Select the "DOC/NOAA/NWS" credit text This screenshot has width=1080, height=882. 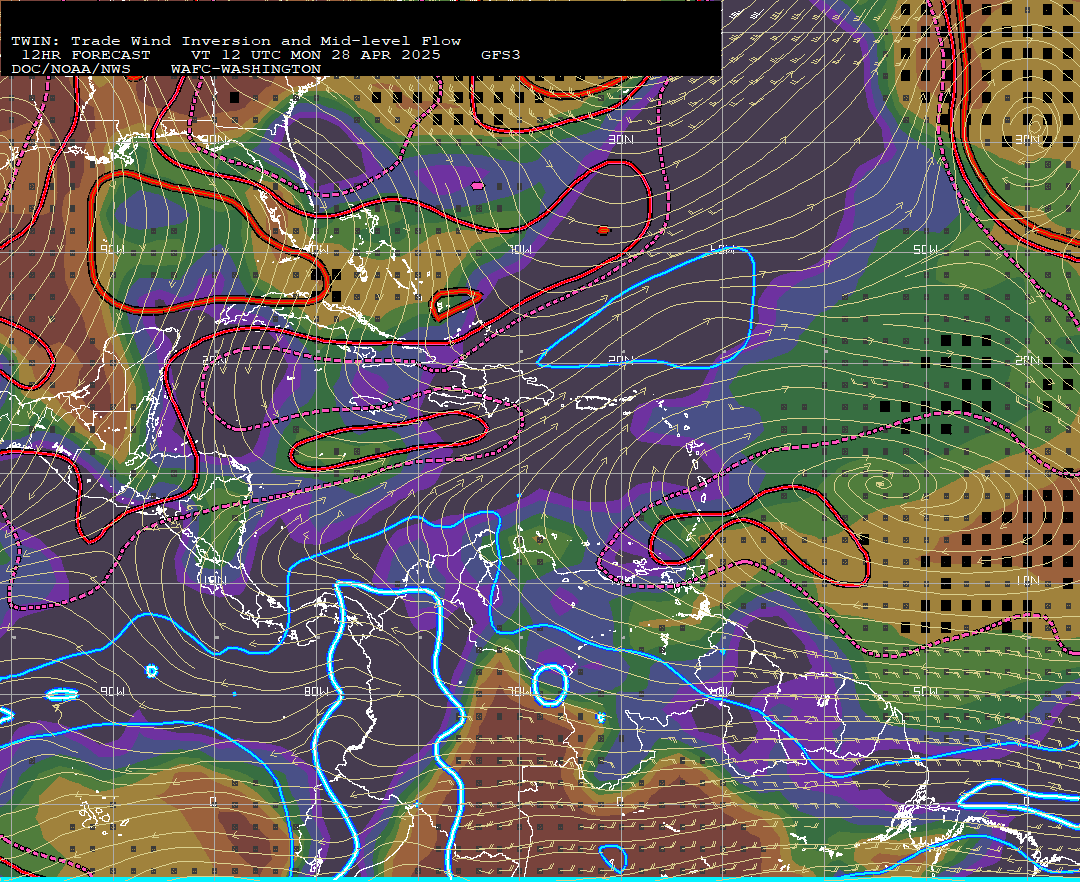point(71,69)
